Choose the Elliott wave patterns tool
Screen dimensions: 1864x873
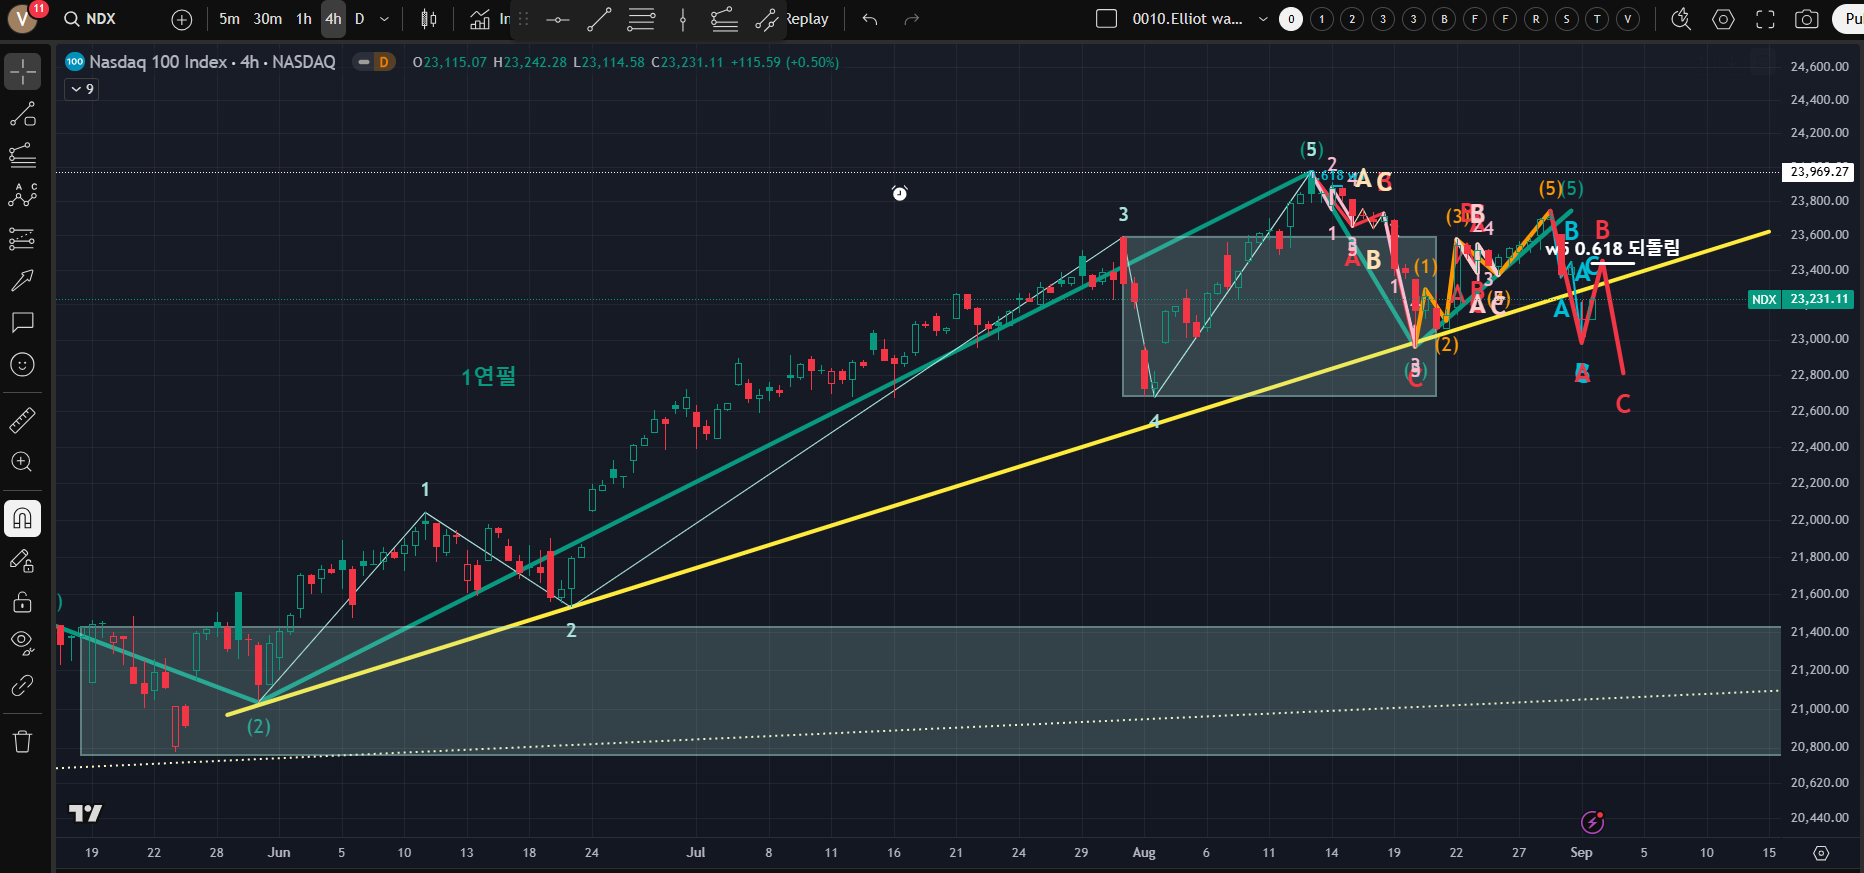point(22,196)
